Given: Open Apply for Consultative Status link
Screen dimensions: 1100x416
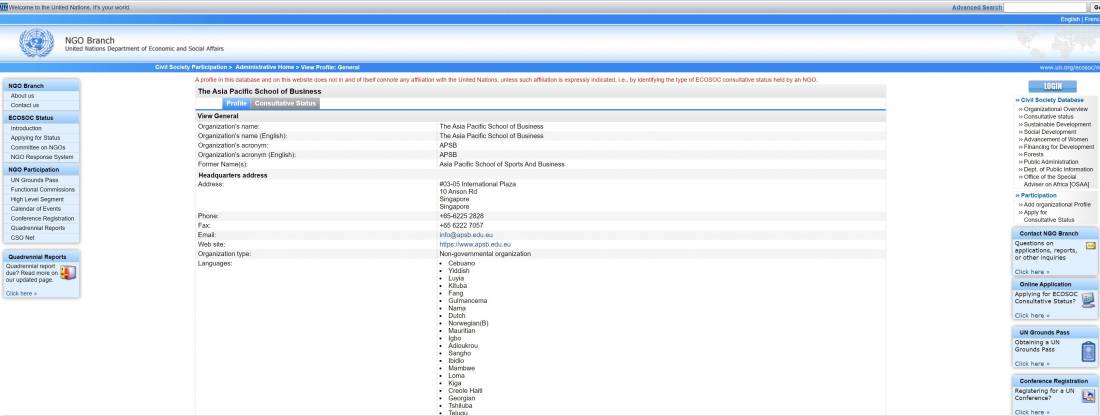Looking at the screenshot, I should (1049, 216).
